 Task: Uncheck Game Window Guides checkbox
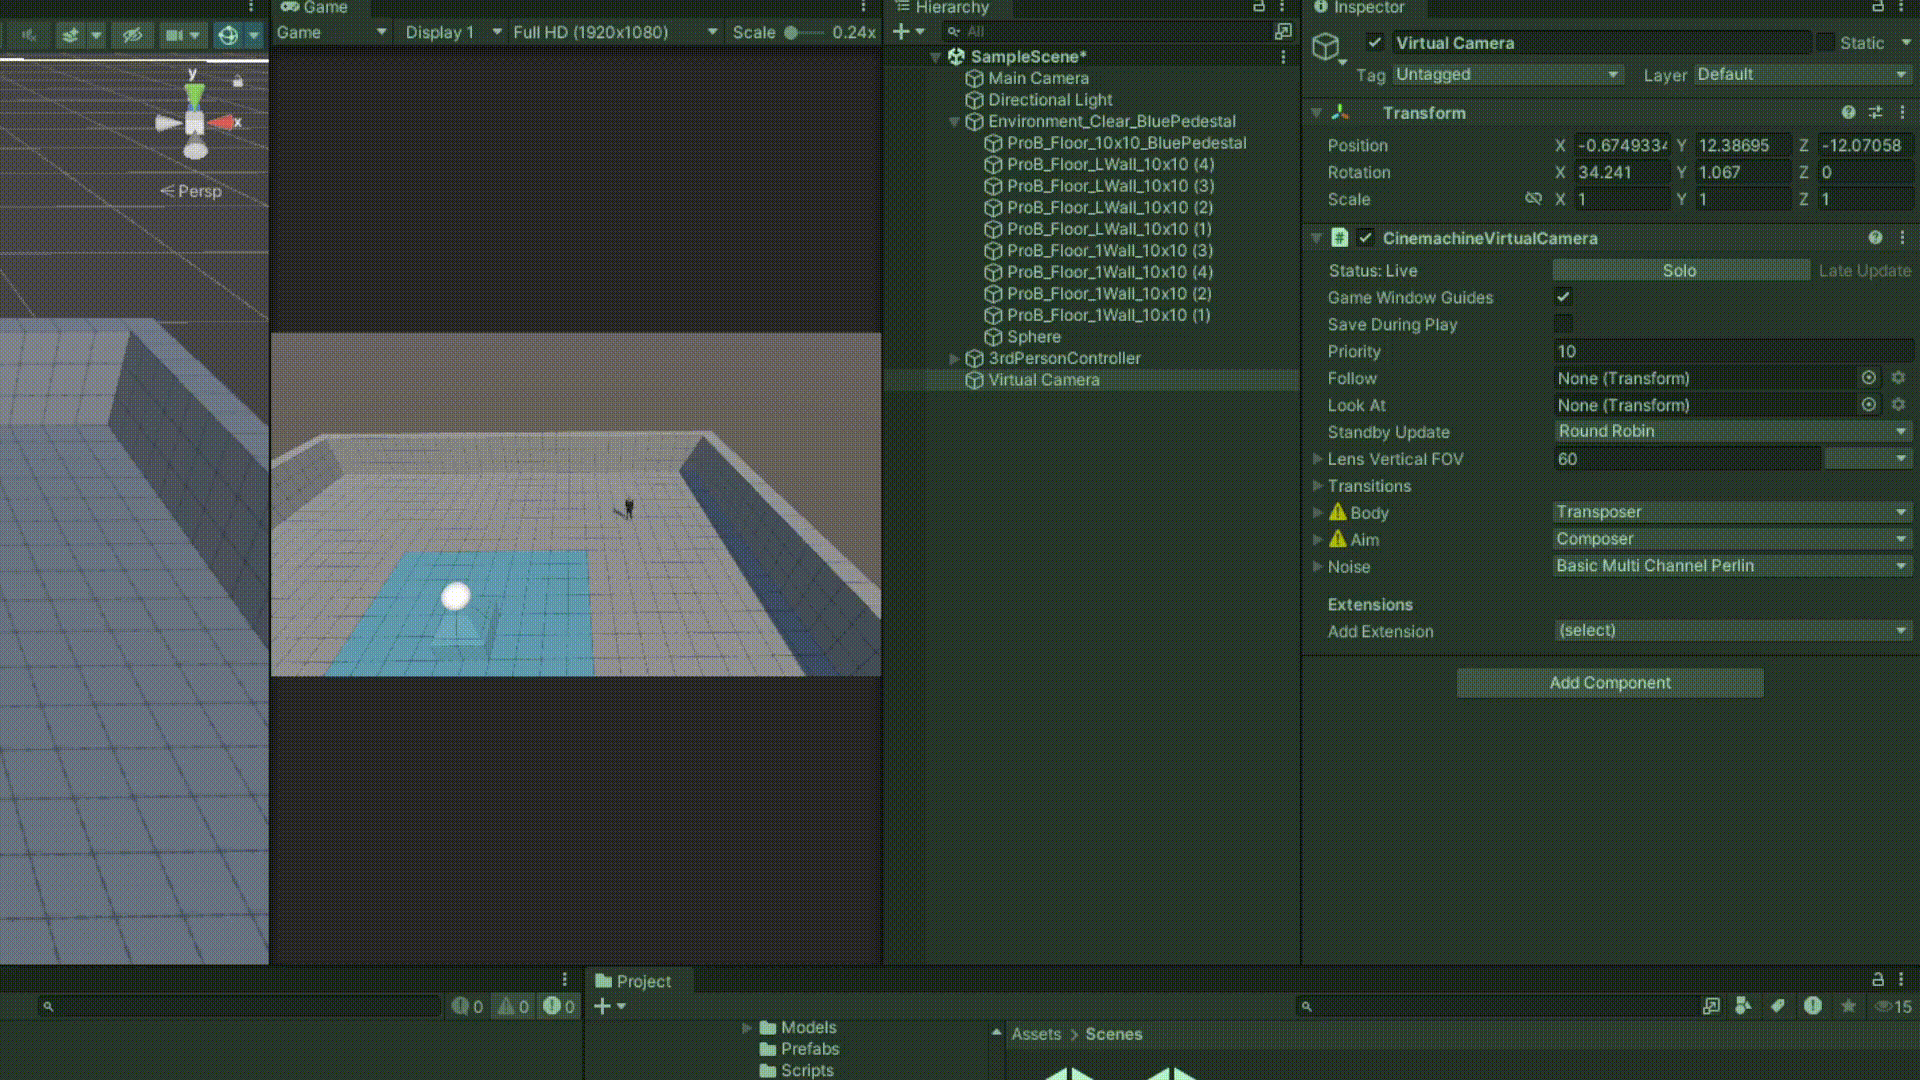tap(1563, 297)
